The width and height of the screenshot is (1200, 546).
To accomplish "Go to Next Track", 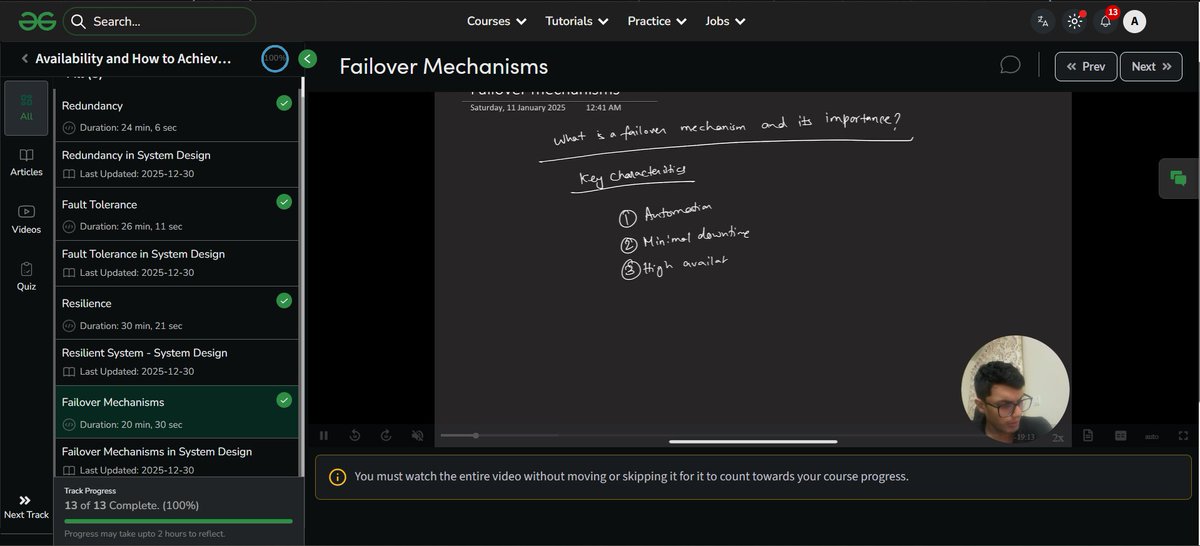I will point(26,507).
